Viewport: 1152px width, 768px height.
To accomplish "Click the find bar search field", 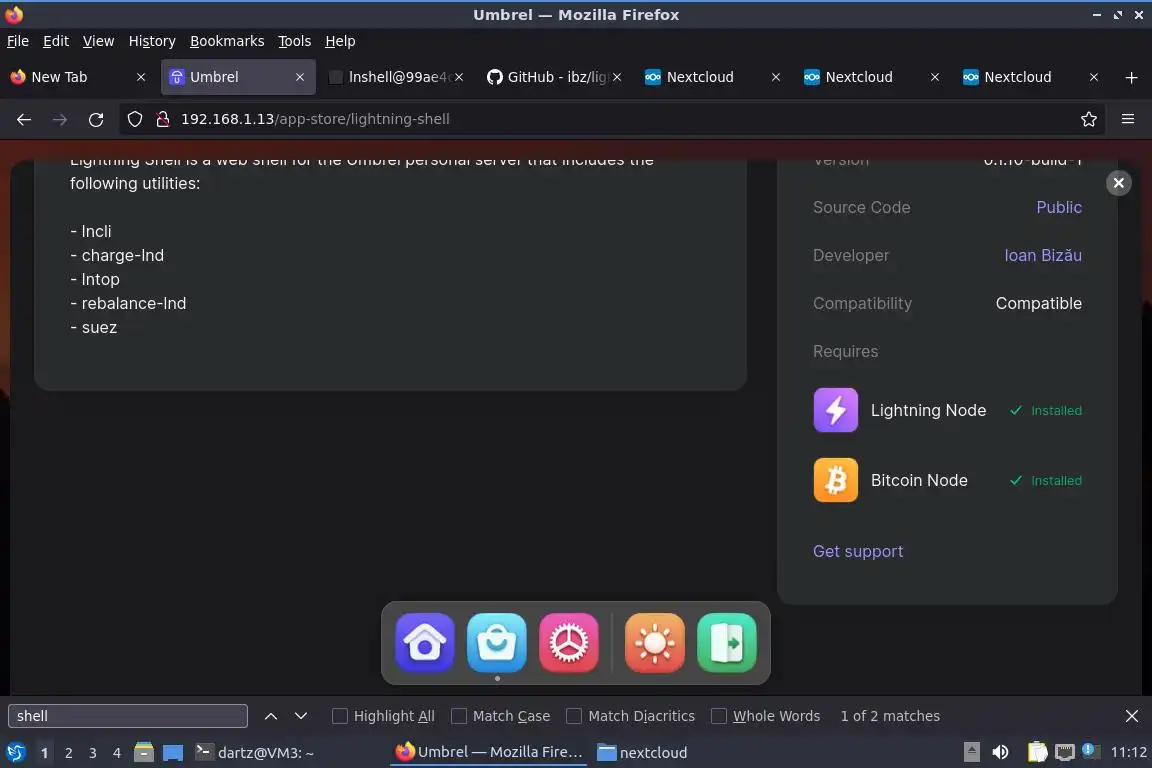I will [x=128, y=716].
